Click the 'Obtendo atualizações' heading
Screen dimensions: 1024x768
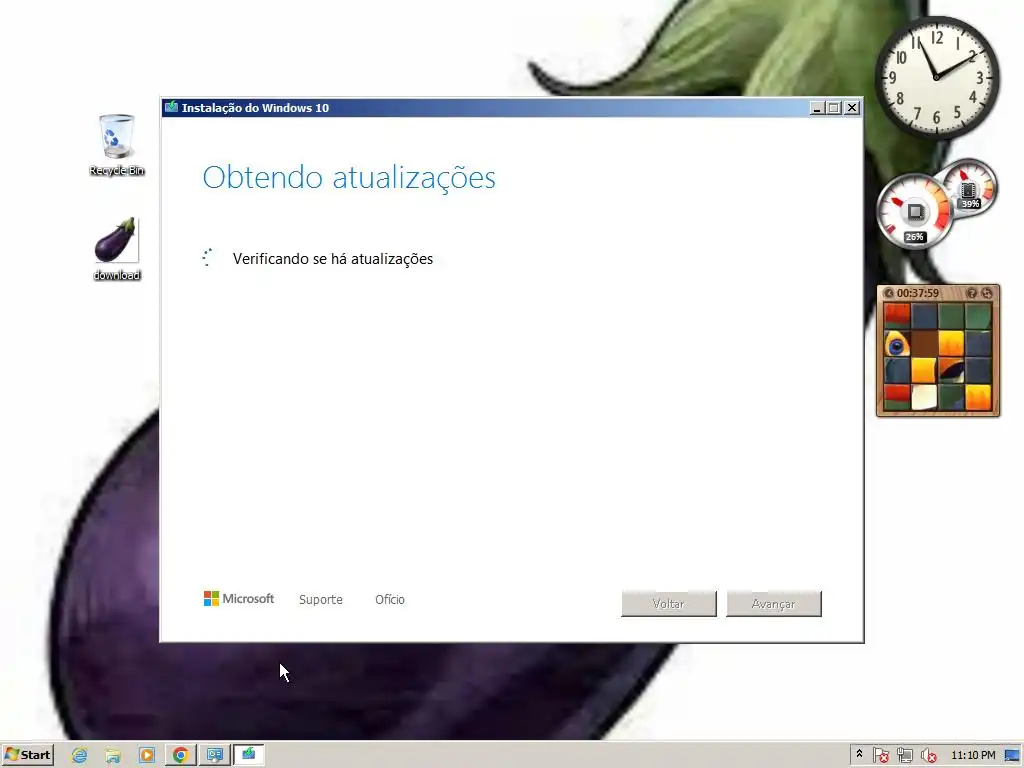coord(349,178)
